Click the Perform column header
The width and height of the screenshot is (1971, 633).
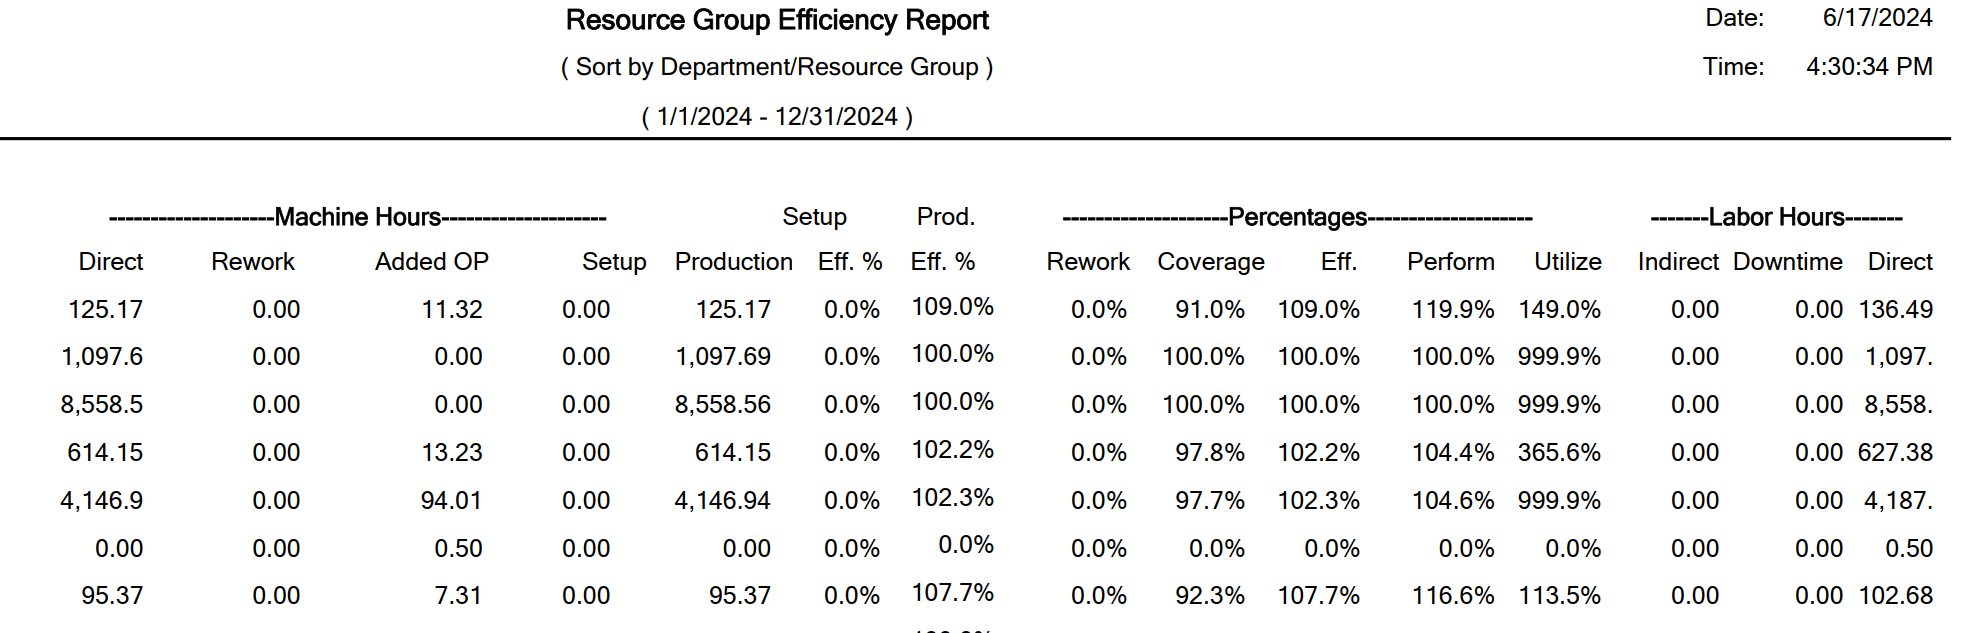(1450, 262)
